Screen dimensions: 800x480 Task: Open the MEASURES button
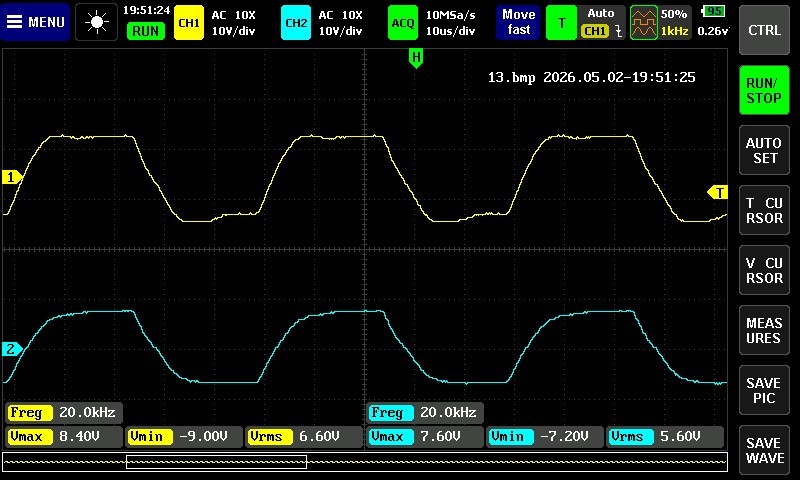coord(764,330)
